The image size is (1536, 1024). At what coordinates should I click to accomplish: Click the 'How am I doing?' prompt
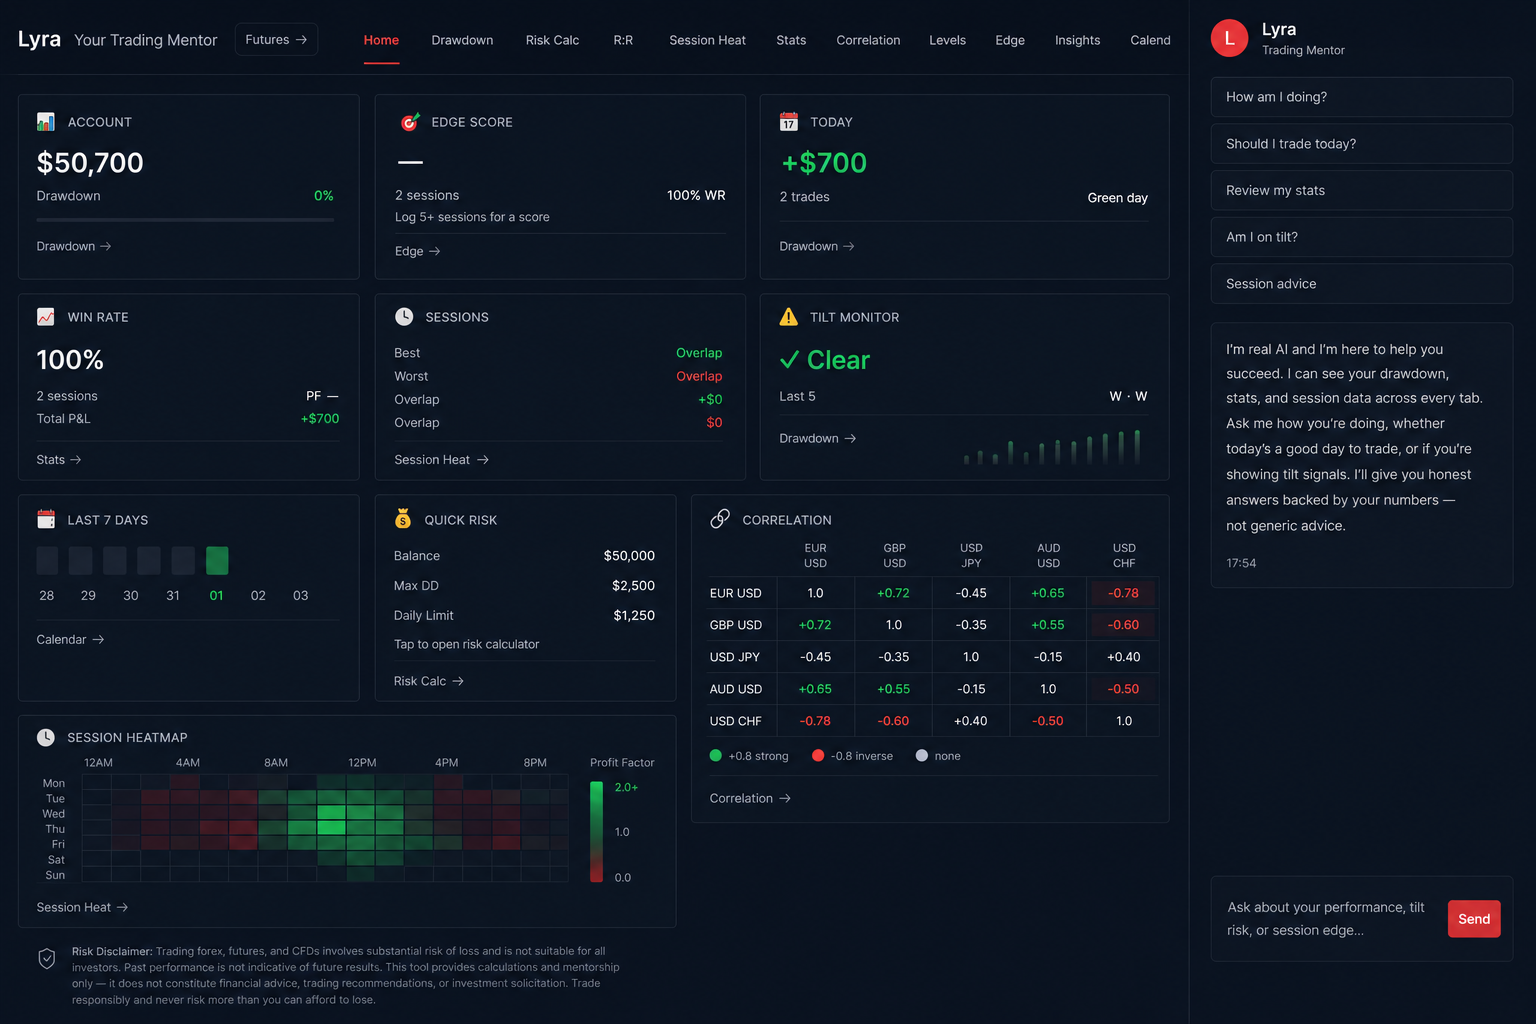[x=1361, y=97]
